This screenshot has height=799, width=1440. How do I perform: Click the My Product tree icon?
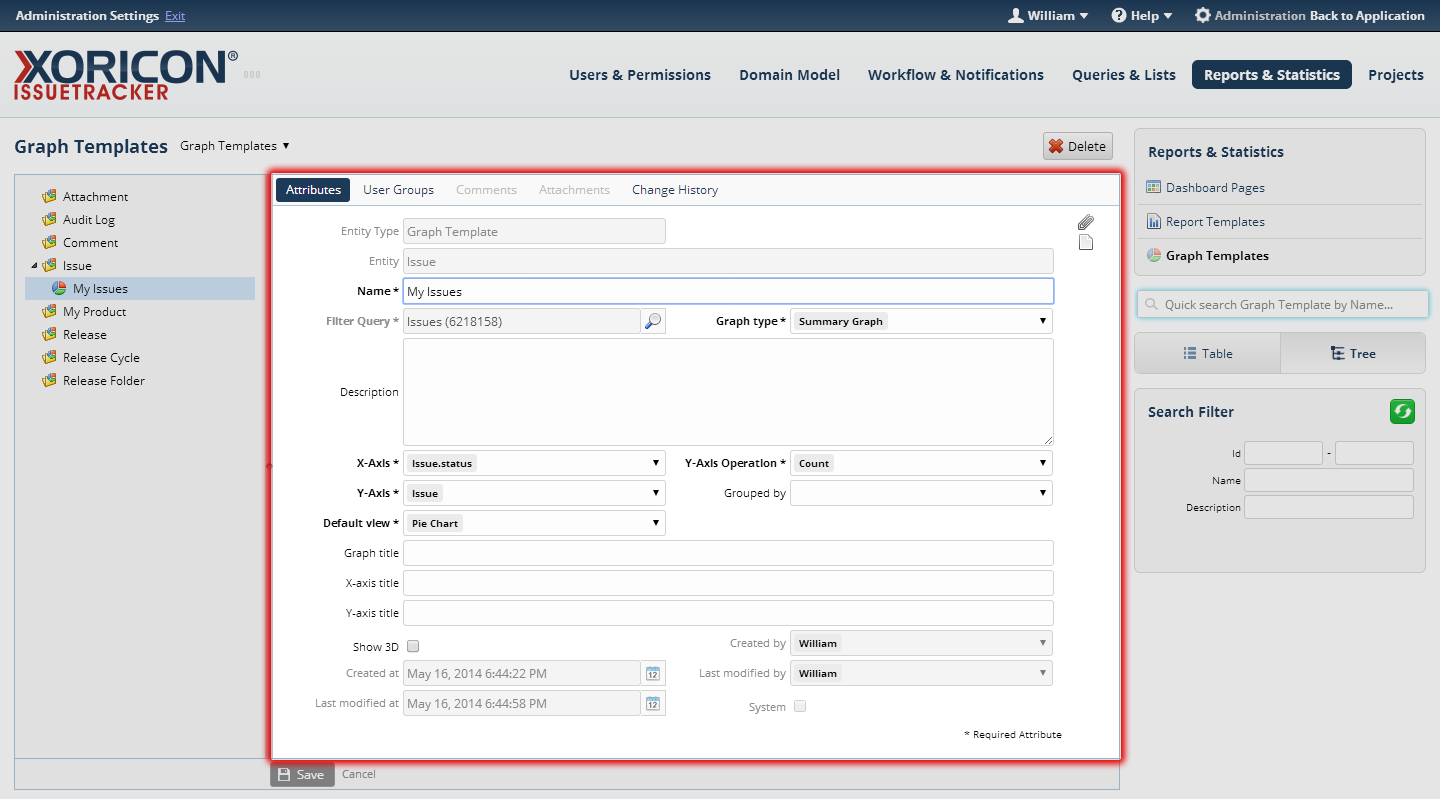tap(48, 311)
